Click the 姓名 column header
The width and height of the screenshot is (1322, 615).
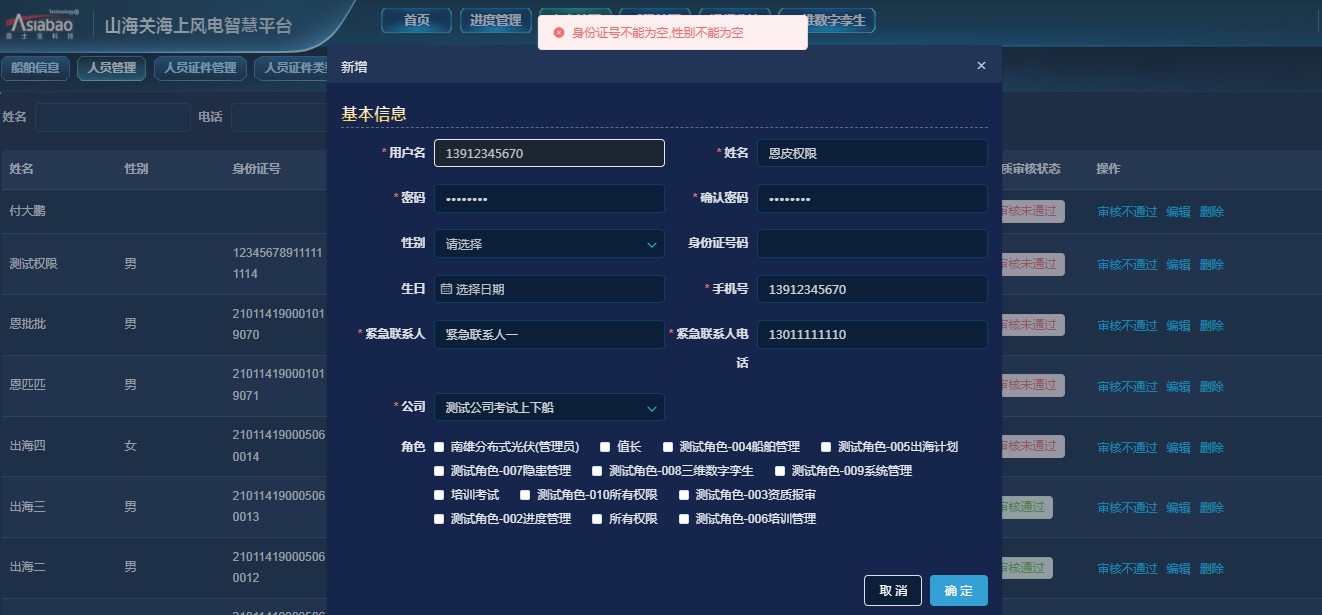pyautogui.click(x=21, y=169)
